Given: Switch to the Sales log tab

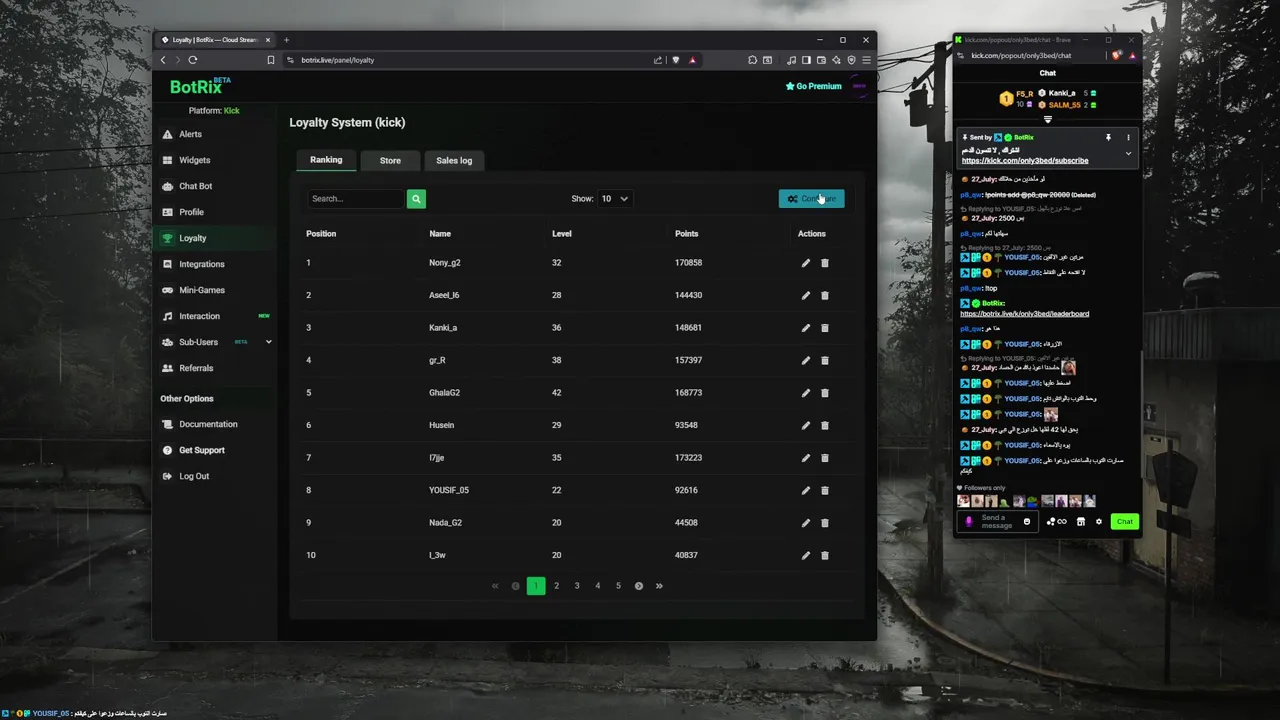Looking at the screenshot, I should point(454,160).
